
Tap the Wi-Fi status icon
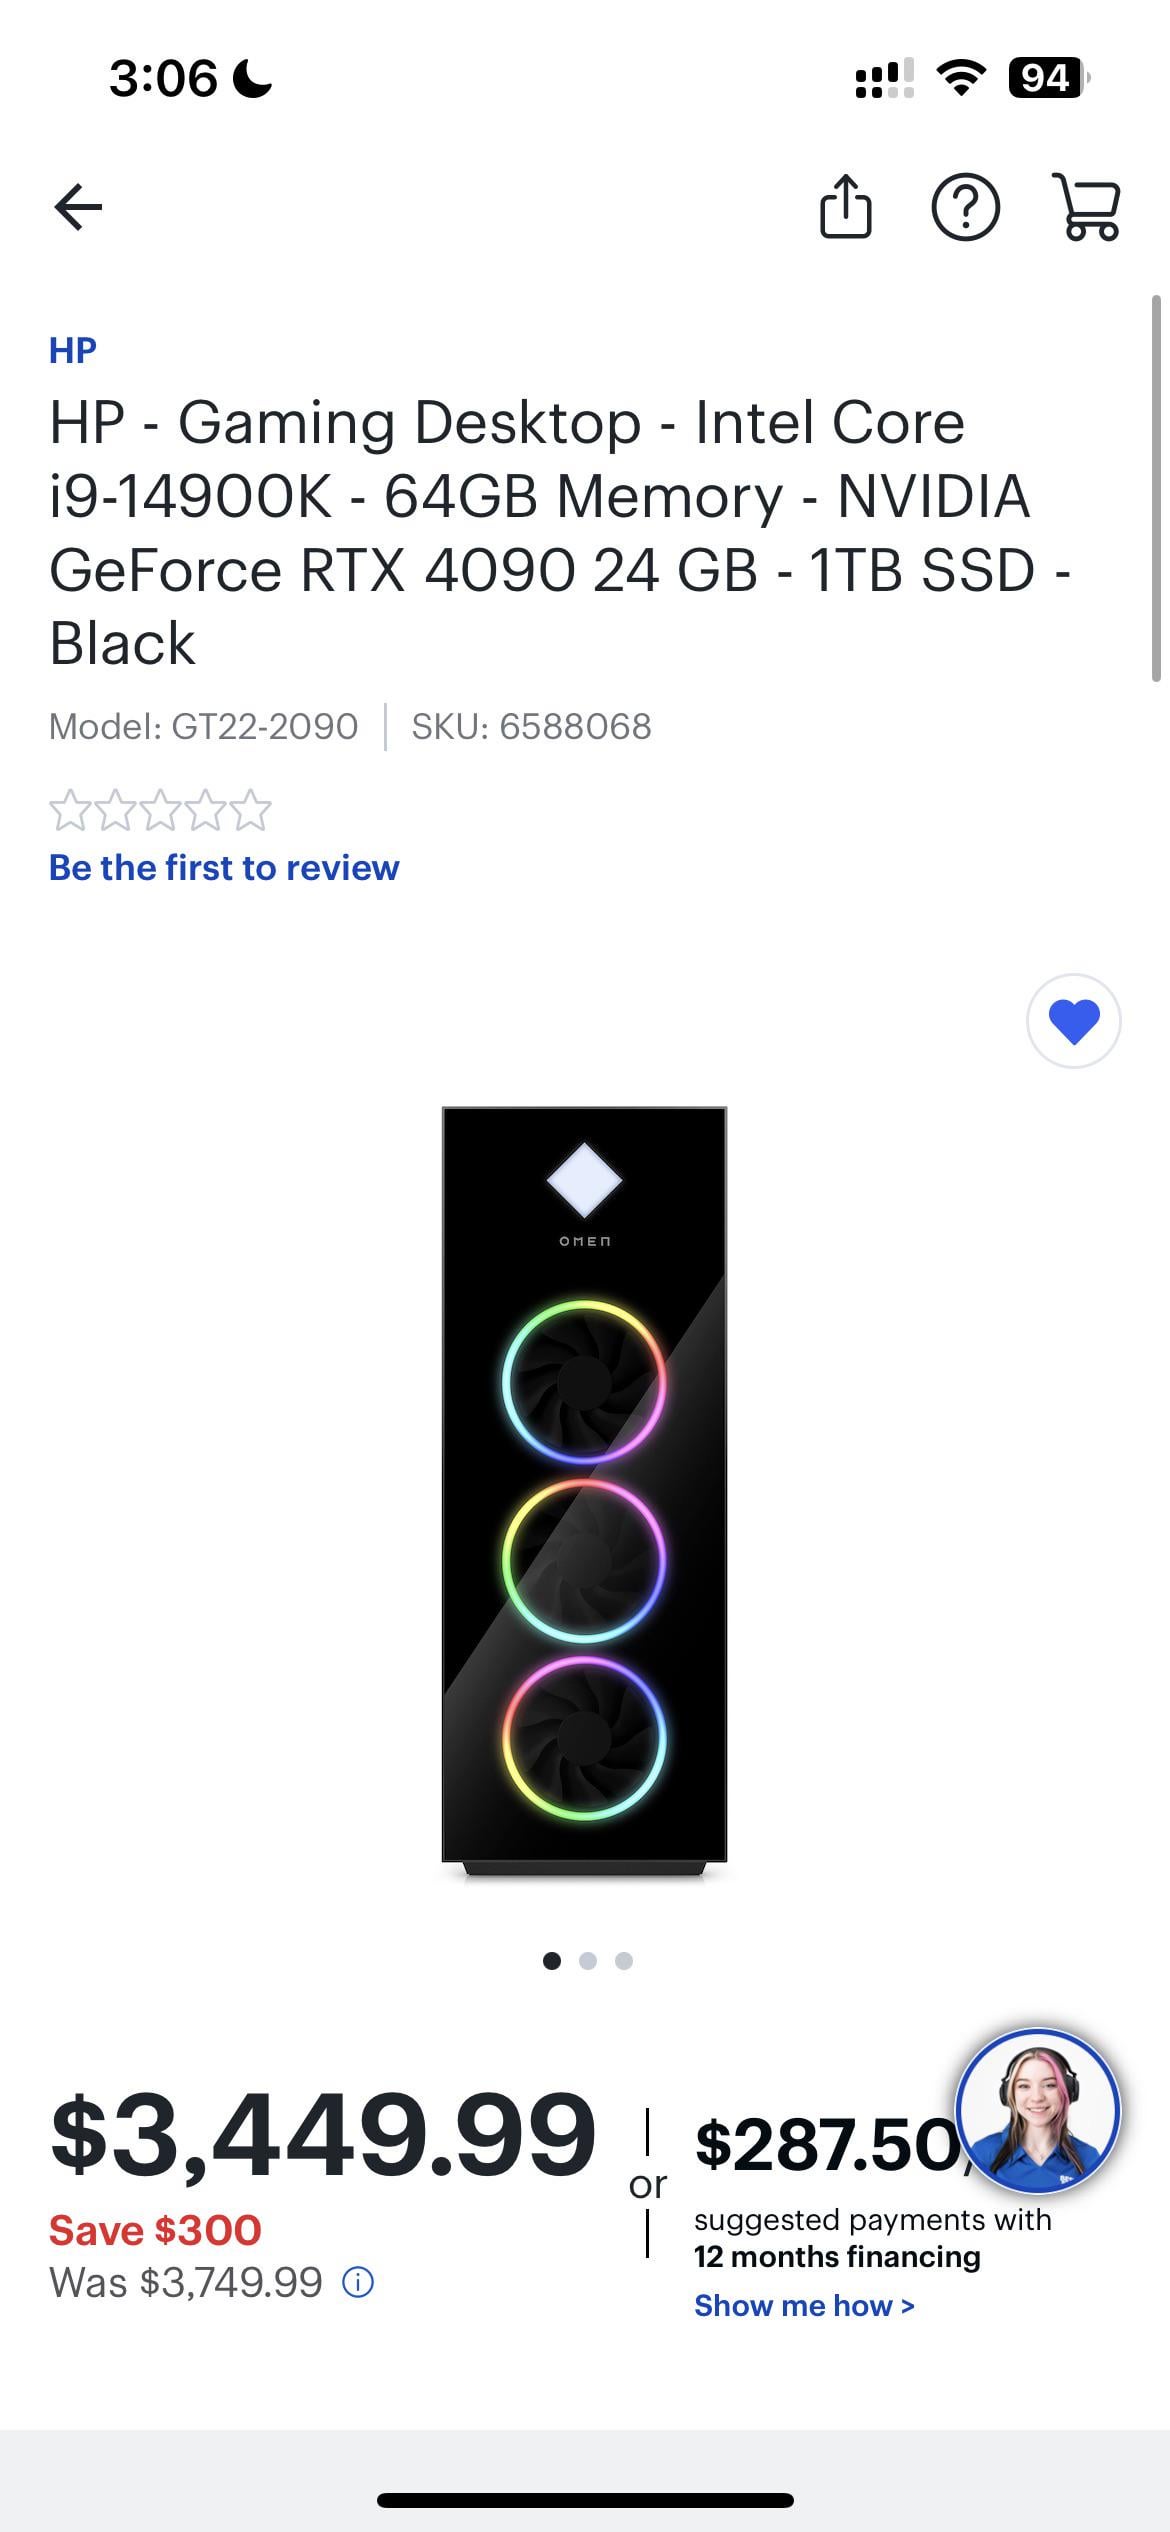click(961, 78)
